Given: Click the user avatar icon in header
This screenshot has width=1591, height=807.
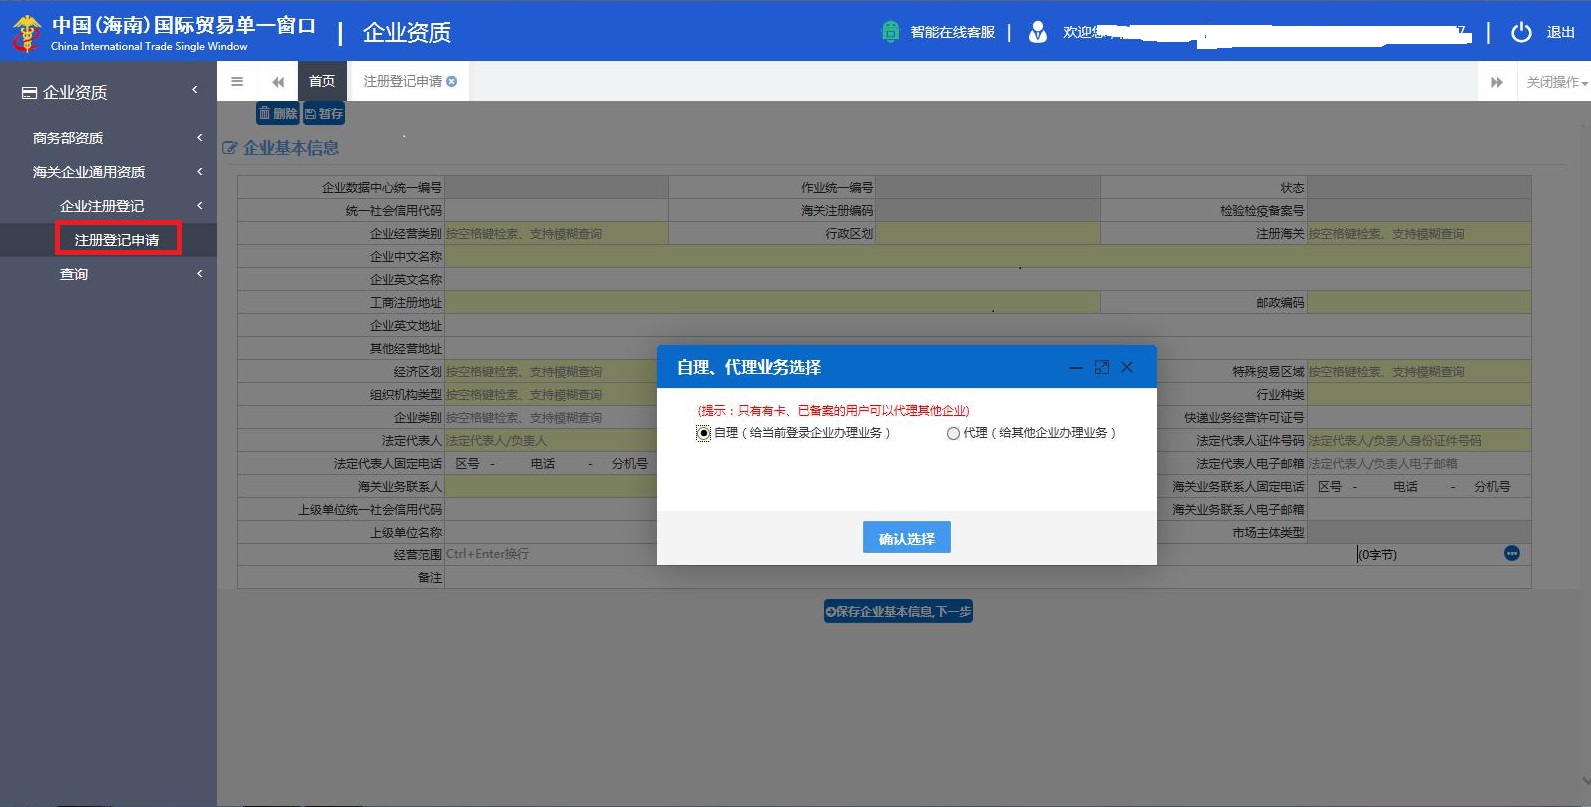Looking at the screenshot, I should [1038, 32].
